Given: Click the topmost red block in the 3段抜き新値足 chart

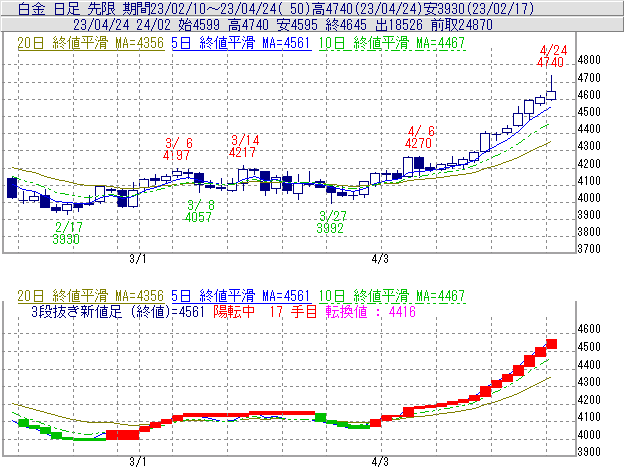Looking at the screenshot, I should (551, 344).
